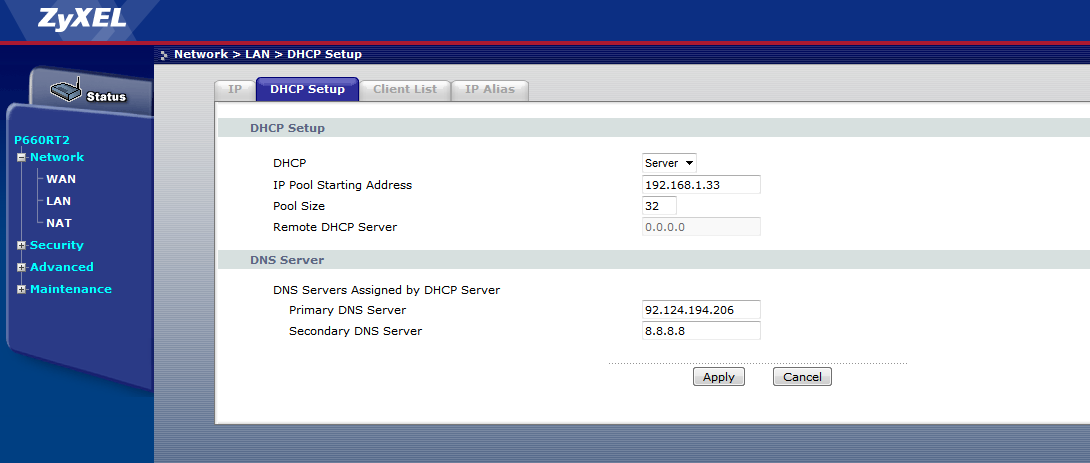Expand the Maintenance menu section
1090x463 pixels.
21,290
